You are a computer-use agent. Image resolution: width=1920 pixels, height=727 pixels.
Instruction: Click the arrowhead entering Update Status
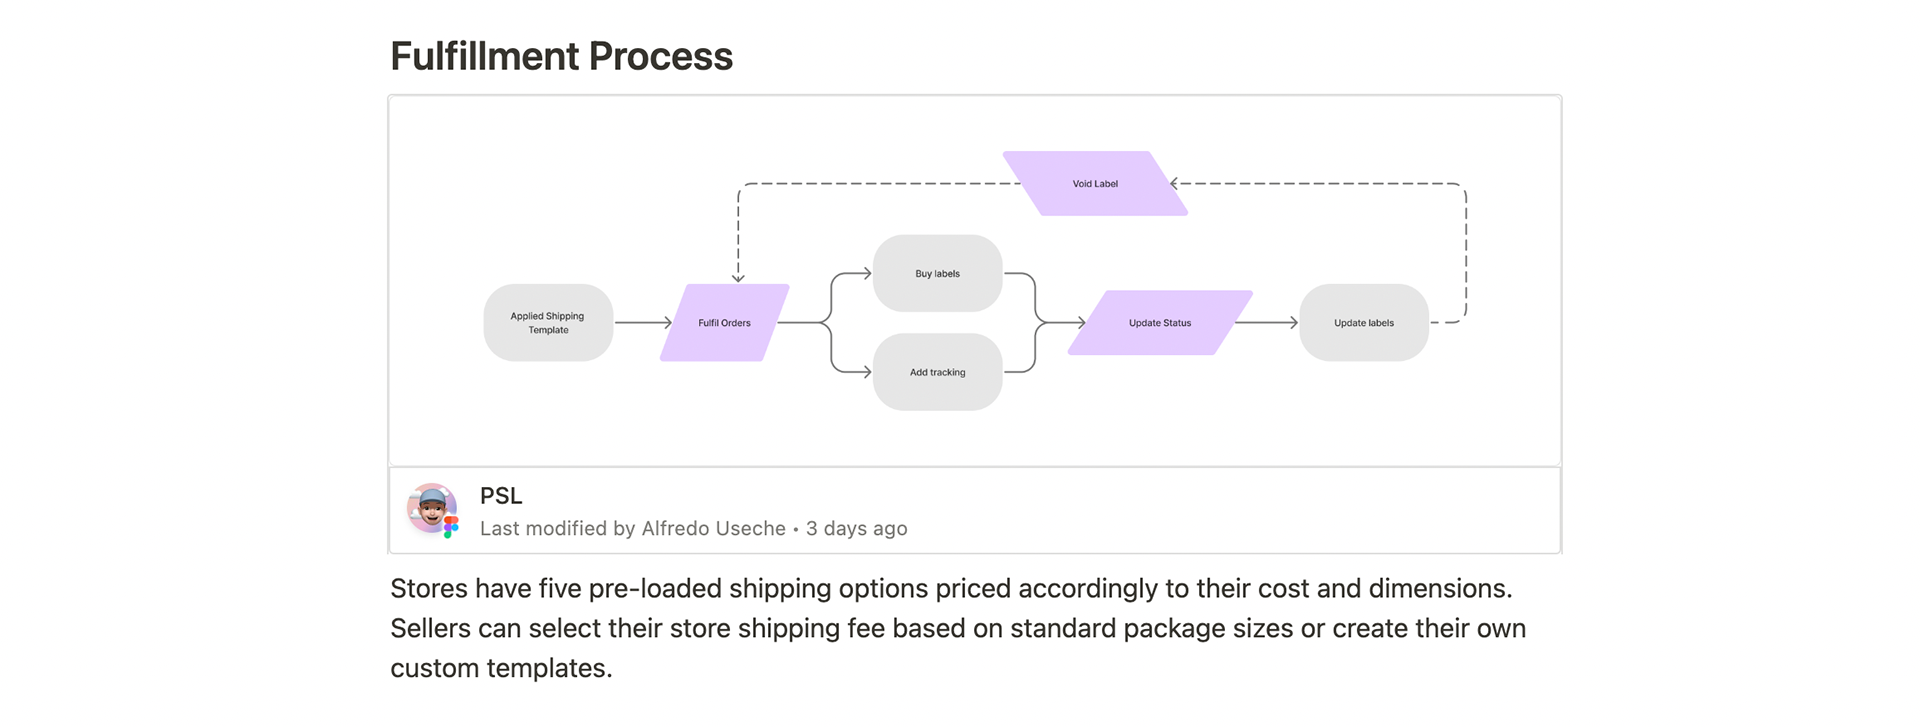click(1081, 323)
